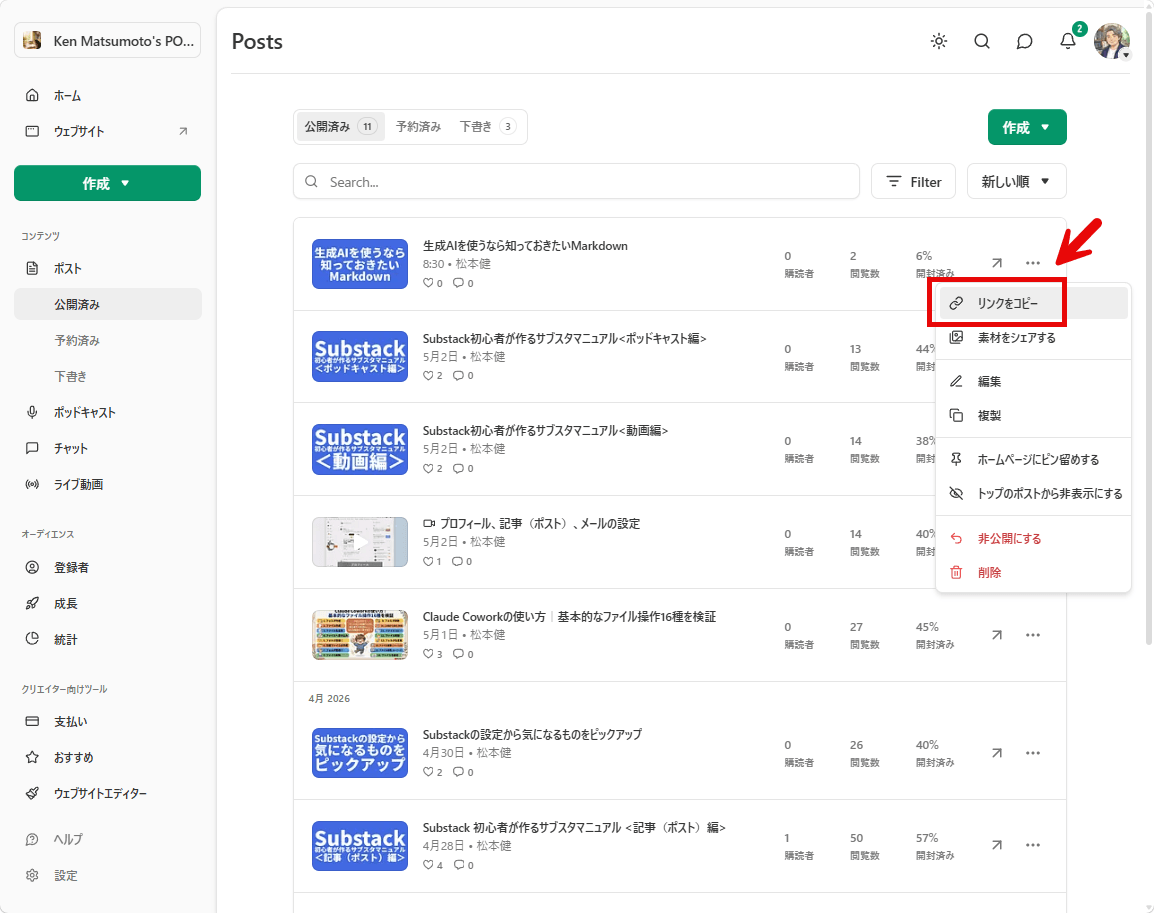Click the external arrow for the 4月30日 post
1154x913 pixels.
coord(997,753)
